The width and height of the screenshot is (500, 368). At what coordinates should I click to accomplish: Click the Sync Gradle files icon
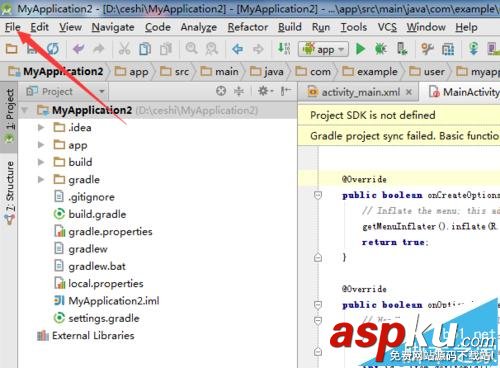(473, 49)
